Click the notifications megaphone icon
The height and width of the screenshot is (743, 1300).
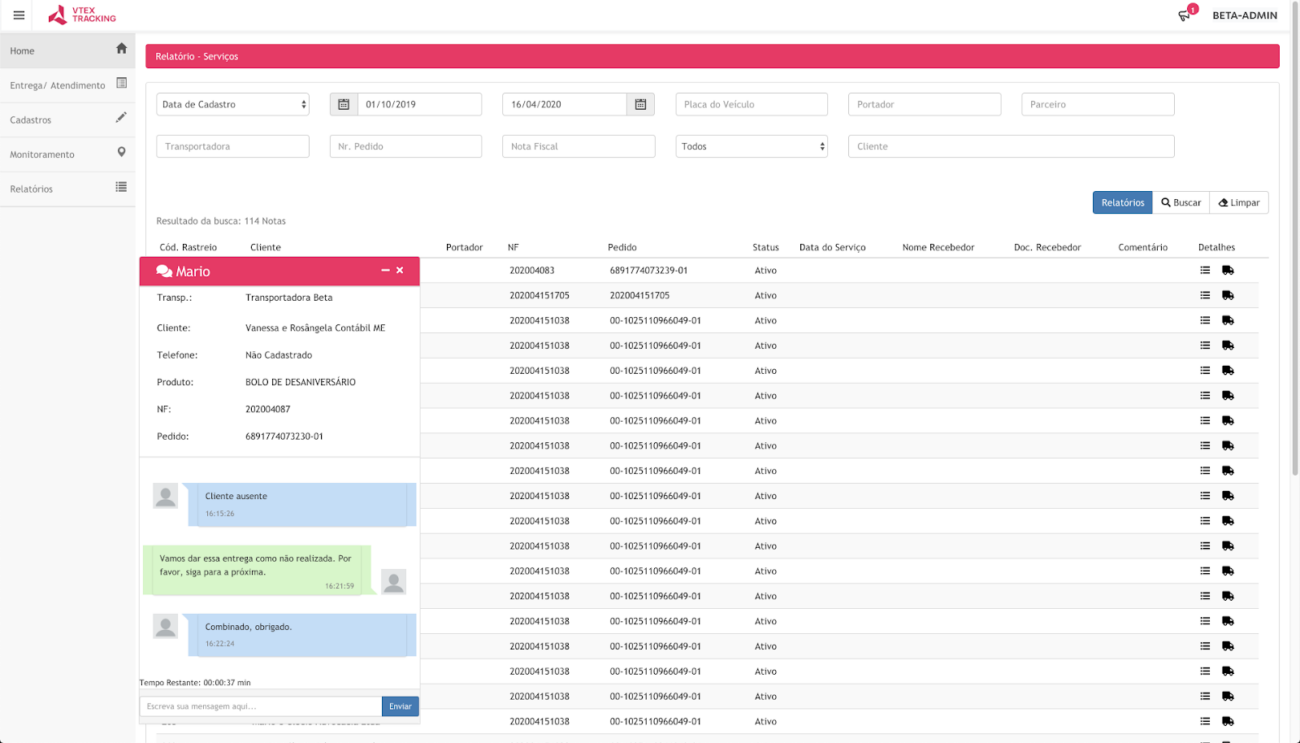pos(1185,15)
